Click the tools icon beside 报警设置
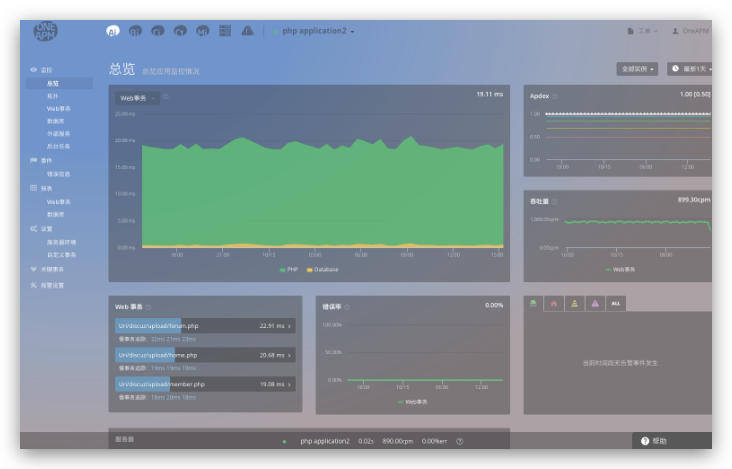The width and height of the screenshot is (732, 469). pyautogui.click(x=34, y=285)
